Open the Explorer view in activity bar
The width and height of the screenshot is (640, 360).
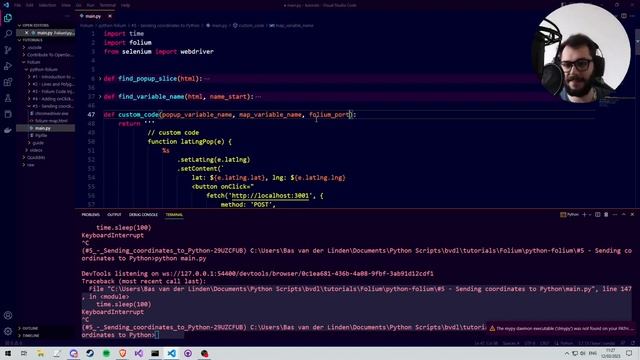[x=8, y=18]
